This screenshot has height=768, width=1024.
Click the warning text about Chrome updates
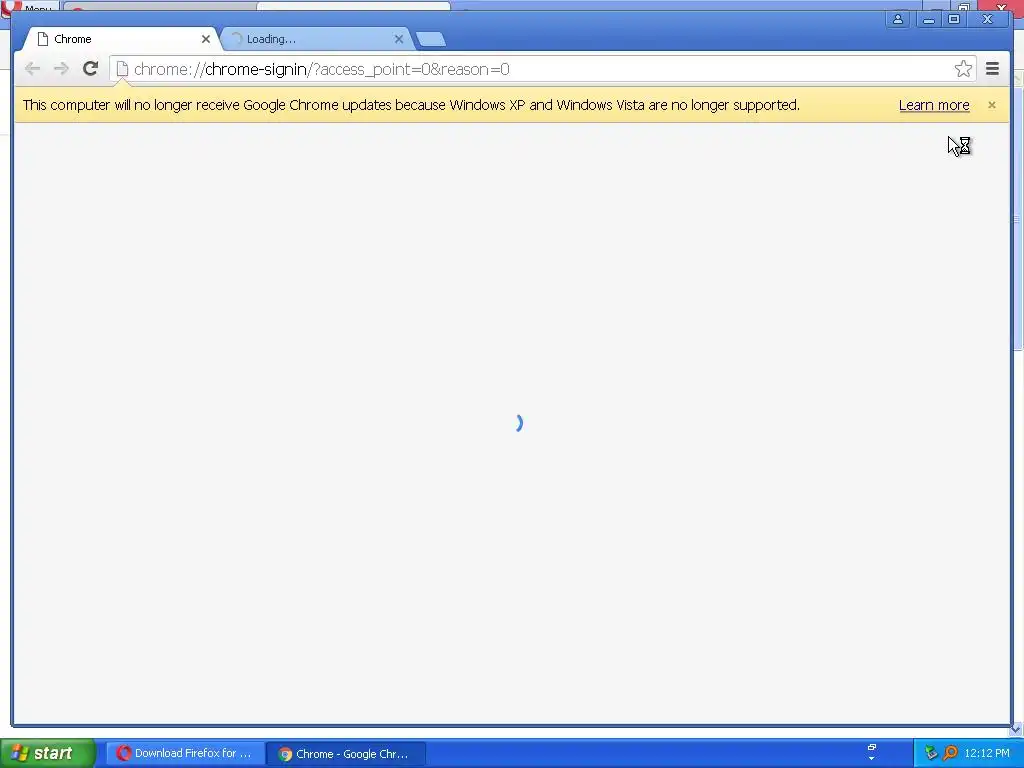[x=411, y=105]
